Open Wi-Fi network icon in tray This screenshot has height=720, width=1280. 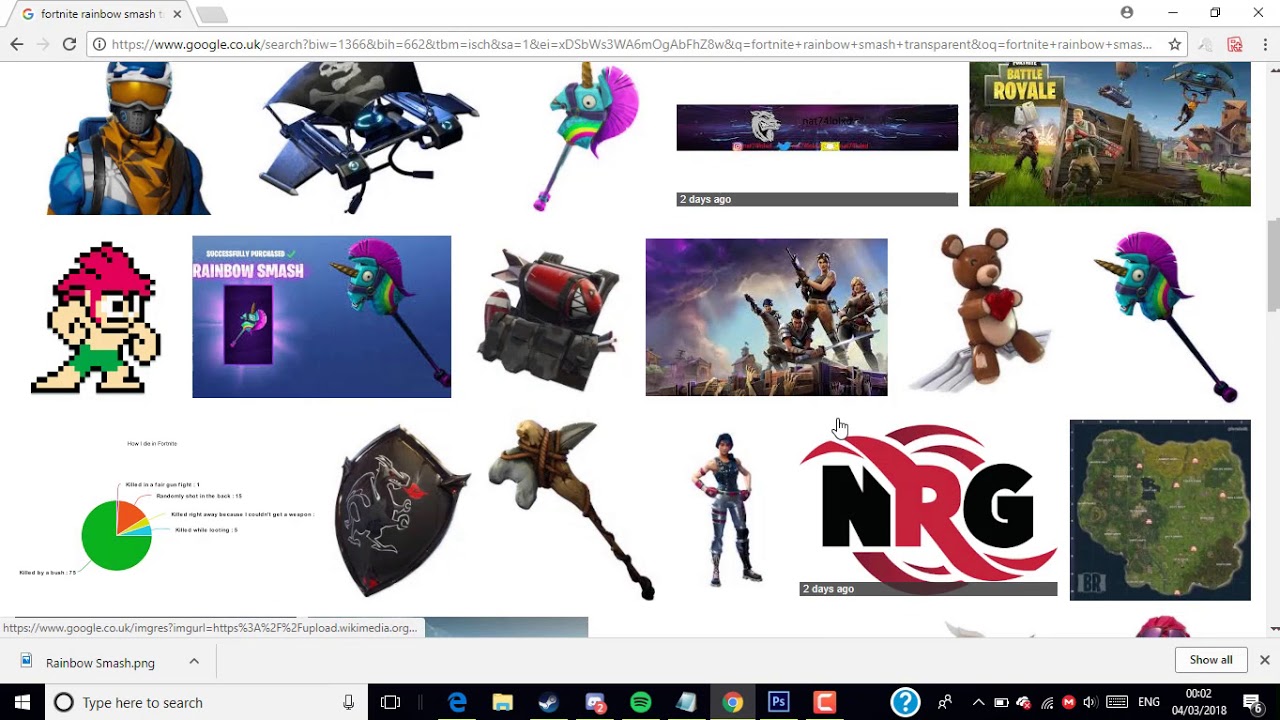1047,702
